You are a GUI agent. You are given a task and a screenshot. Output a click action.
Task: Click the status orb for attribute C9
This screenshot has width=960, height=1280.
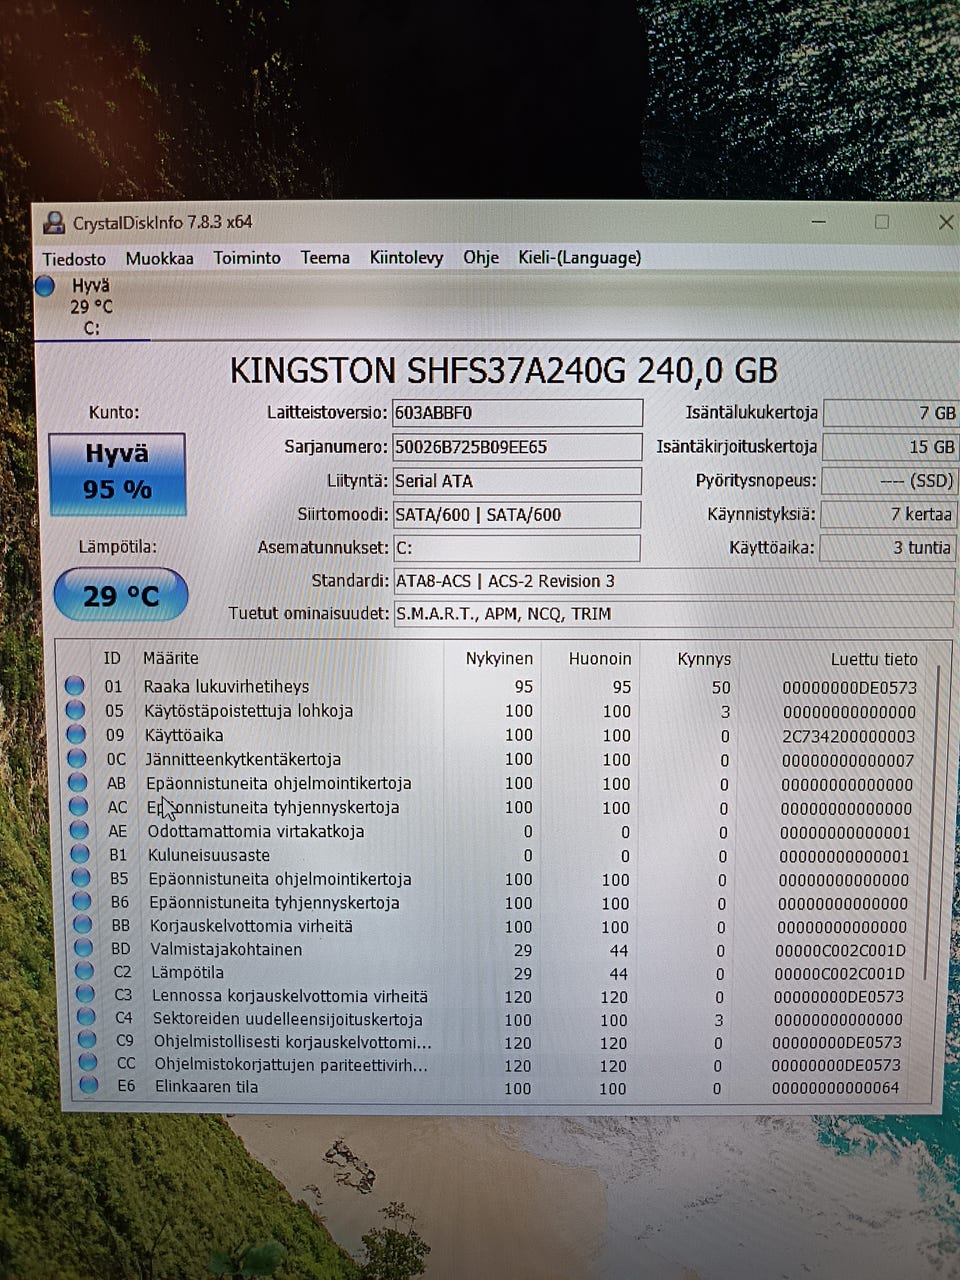(x=87, y=1041)
